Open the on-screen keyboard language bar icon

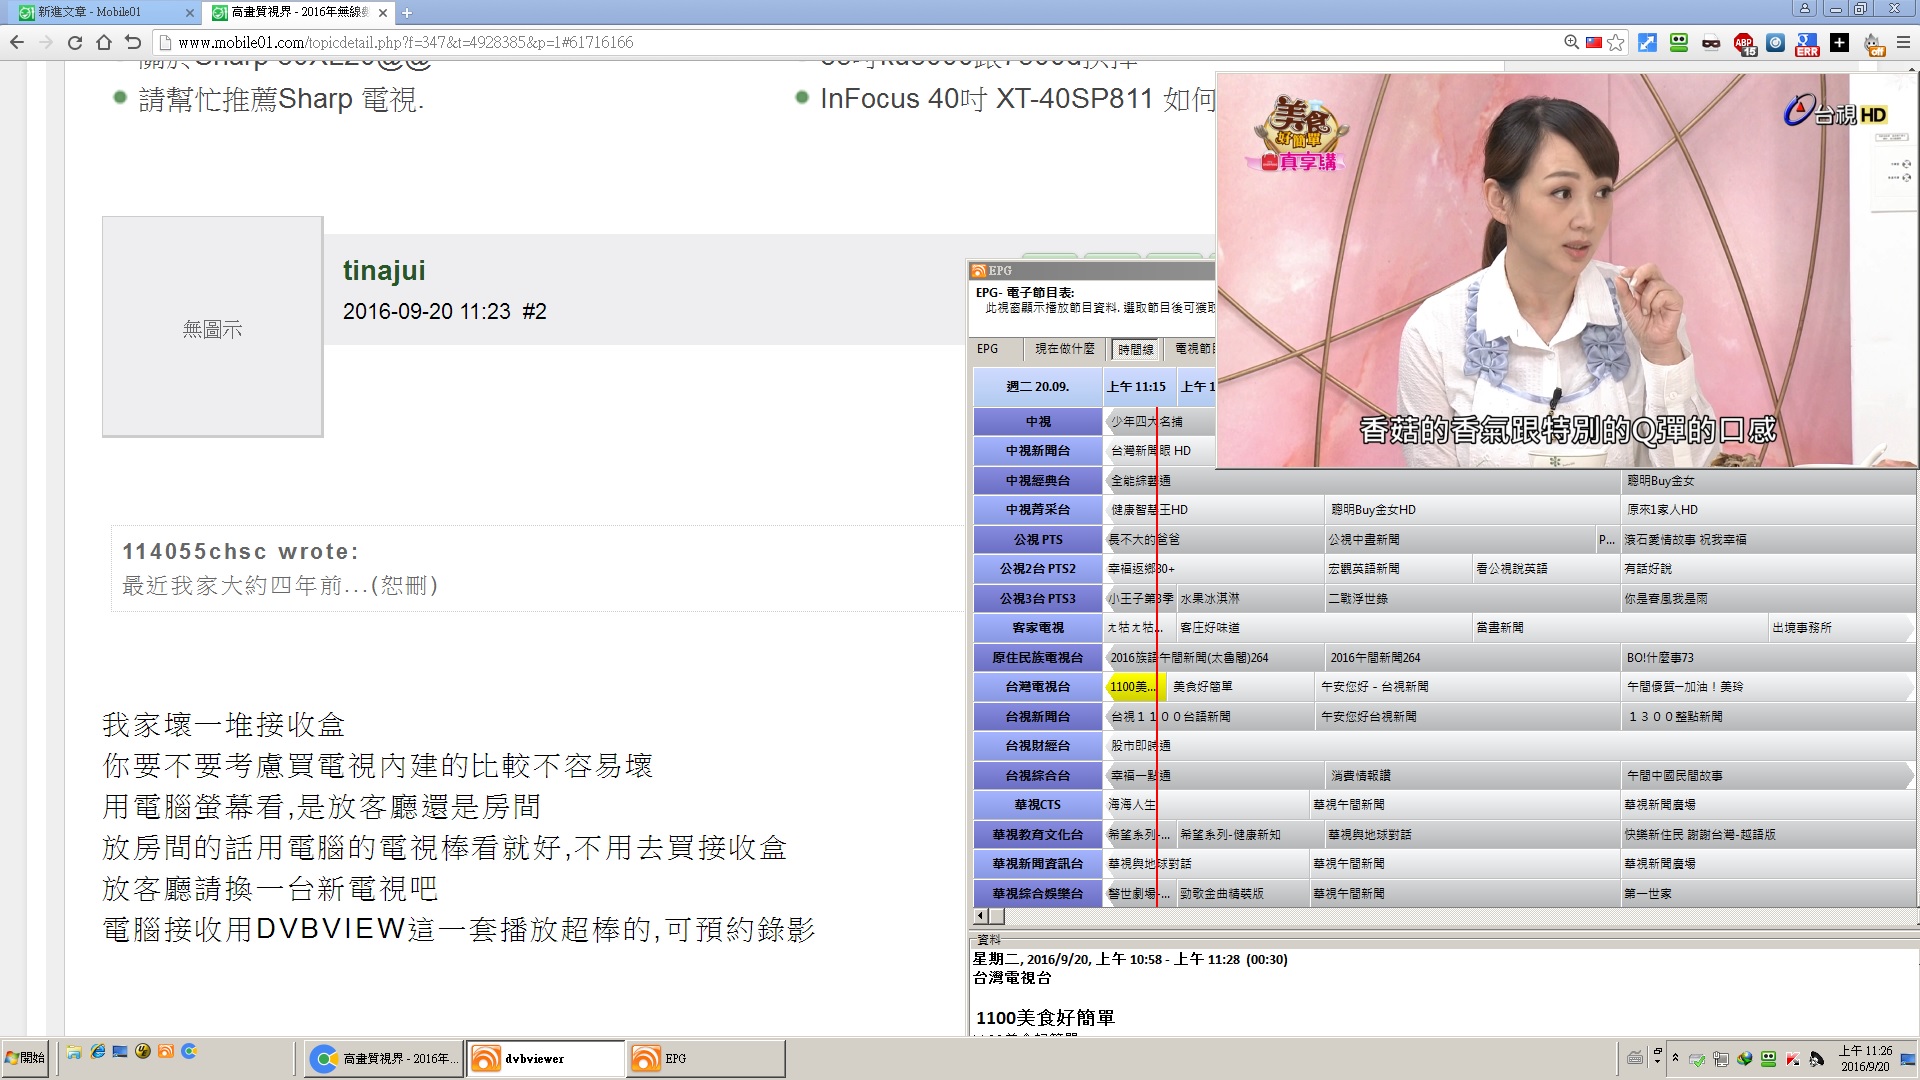tap(1635, 1058)
